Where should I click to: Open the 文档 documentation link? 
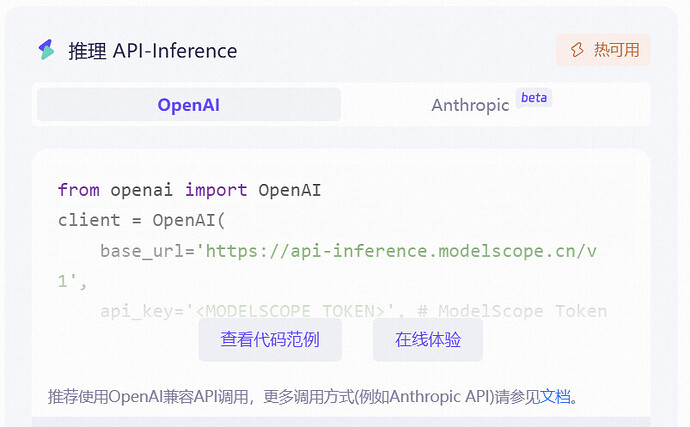[x=555, y=397]
